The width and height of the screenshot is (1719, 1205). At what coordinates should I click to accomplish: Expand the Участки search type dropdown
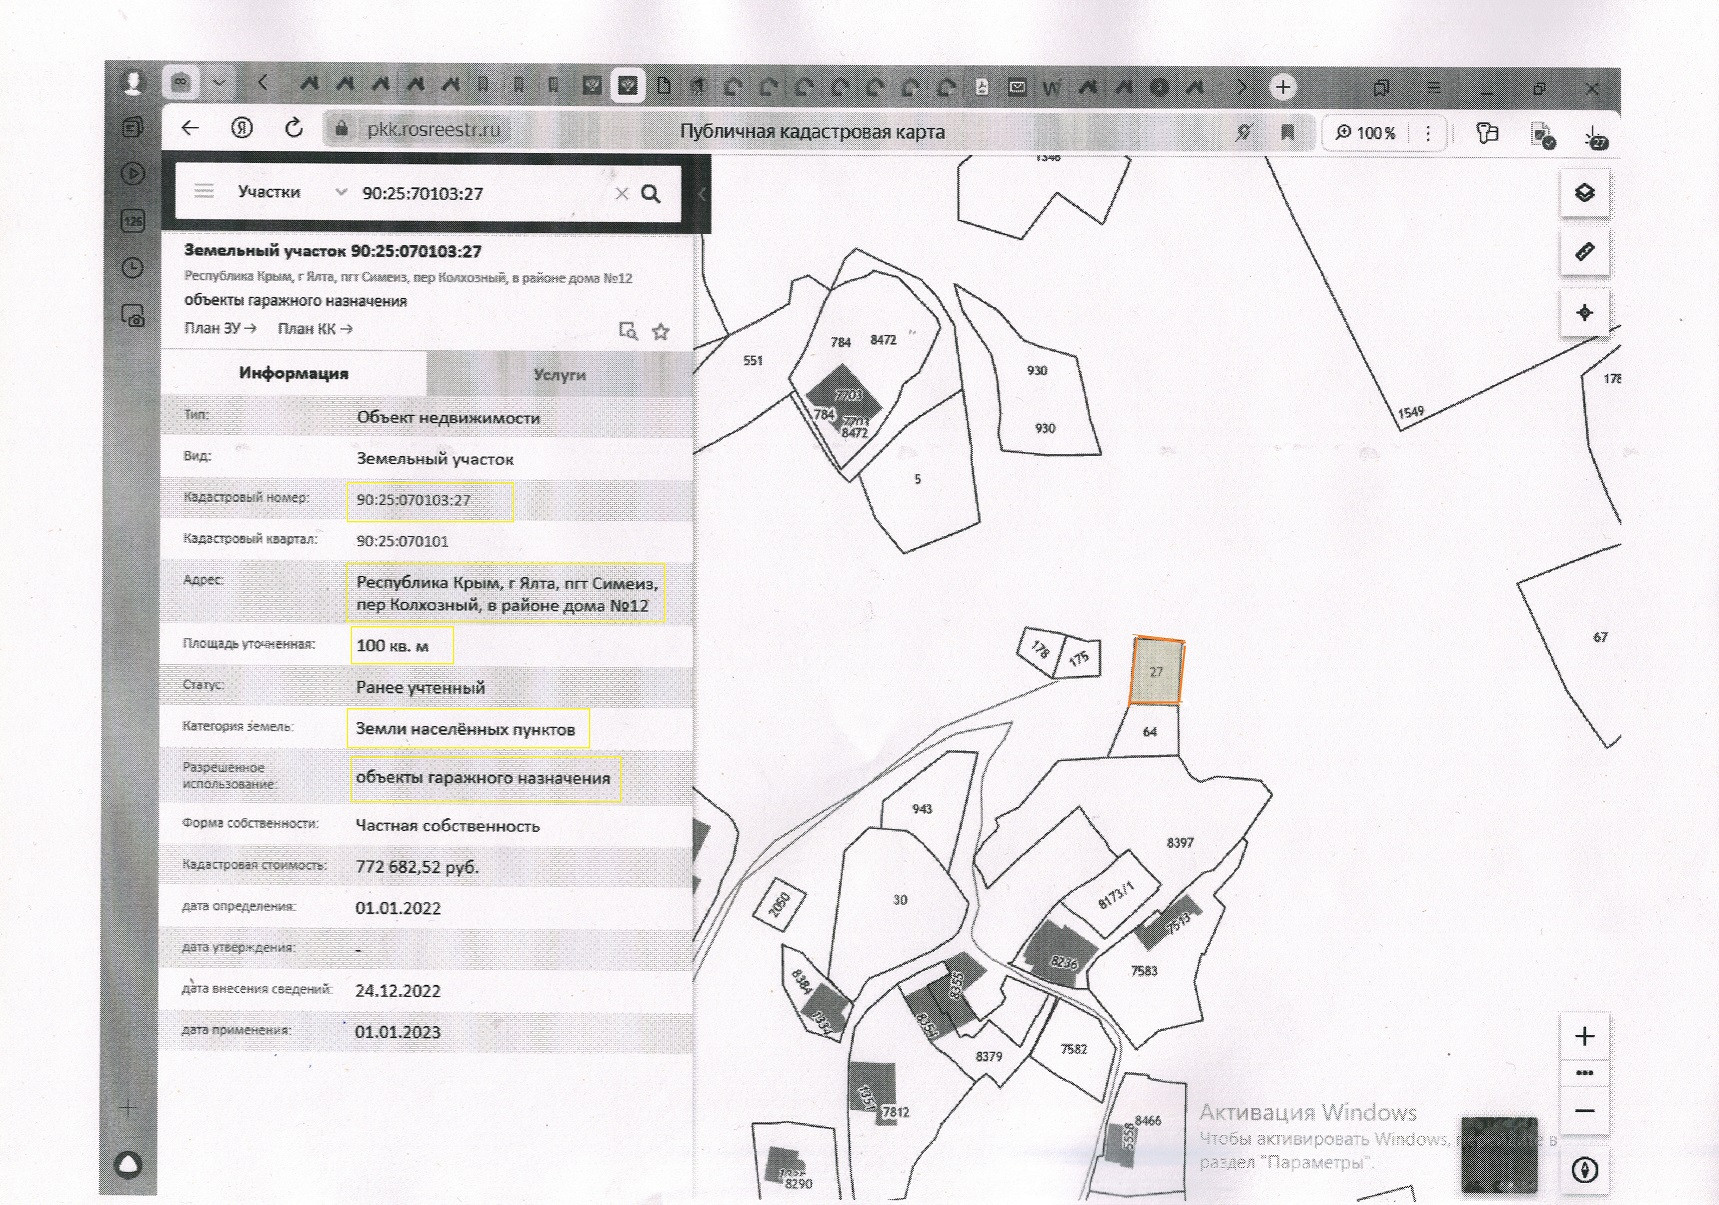(x=341, y=192)
